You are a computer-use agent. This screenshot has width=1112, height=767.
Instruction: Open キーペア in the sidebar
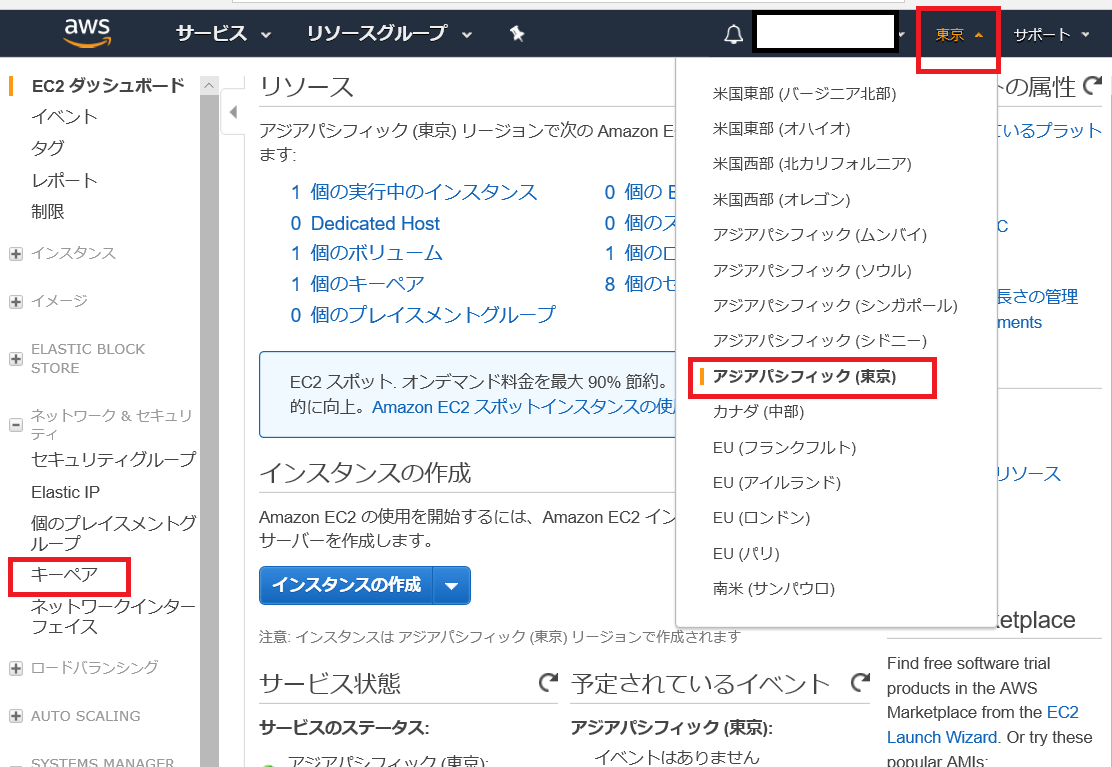[x=65, y=574]
